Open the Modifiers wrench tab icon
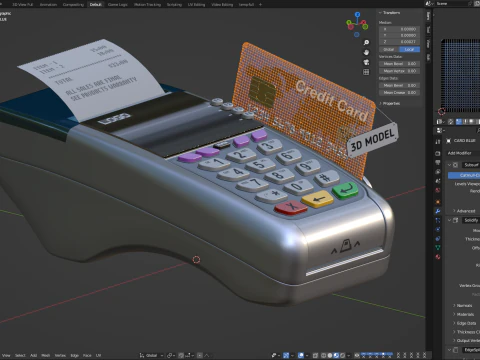The height and width of the screenshot is (360, 480). click(438, 211)
